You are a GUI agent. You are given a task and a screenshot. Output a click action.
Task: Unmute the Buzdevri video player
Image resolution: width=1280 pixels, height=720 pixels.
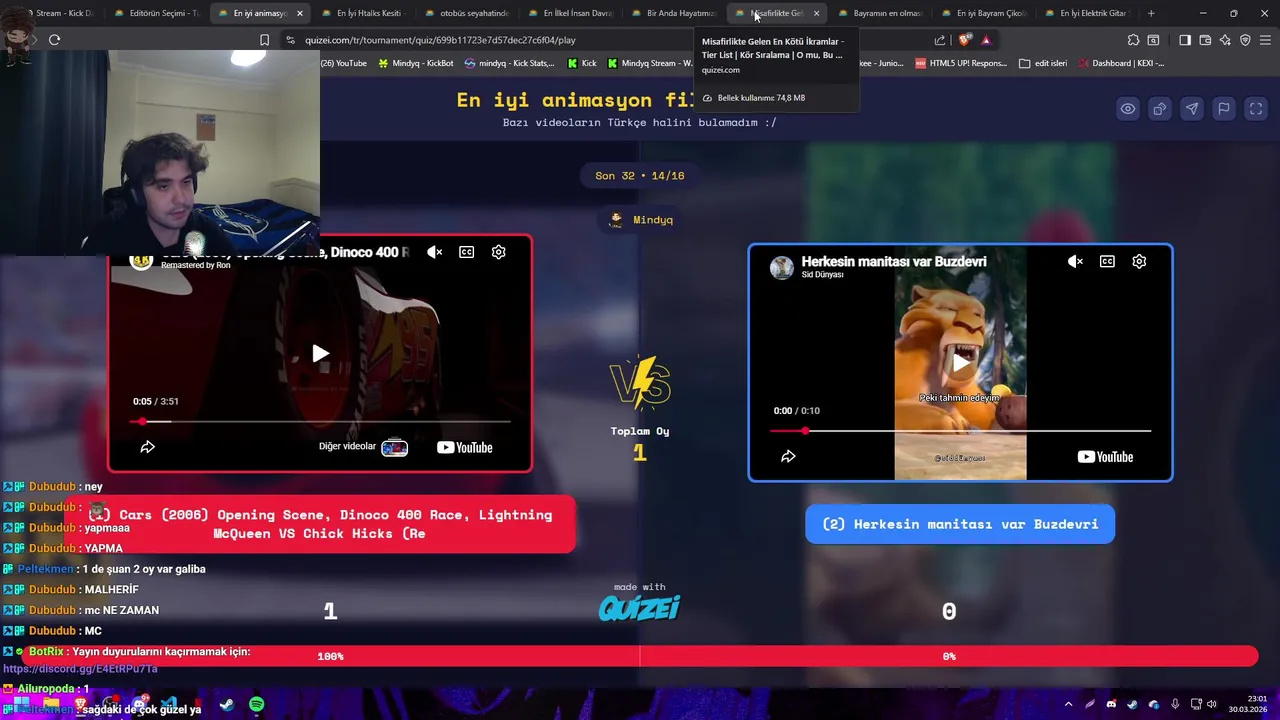coord(1075,261)
